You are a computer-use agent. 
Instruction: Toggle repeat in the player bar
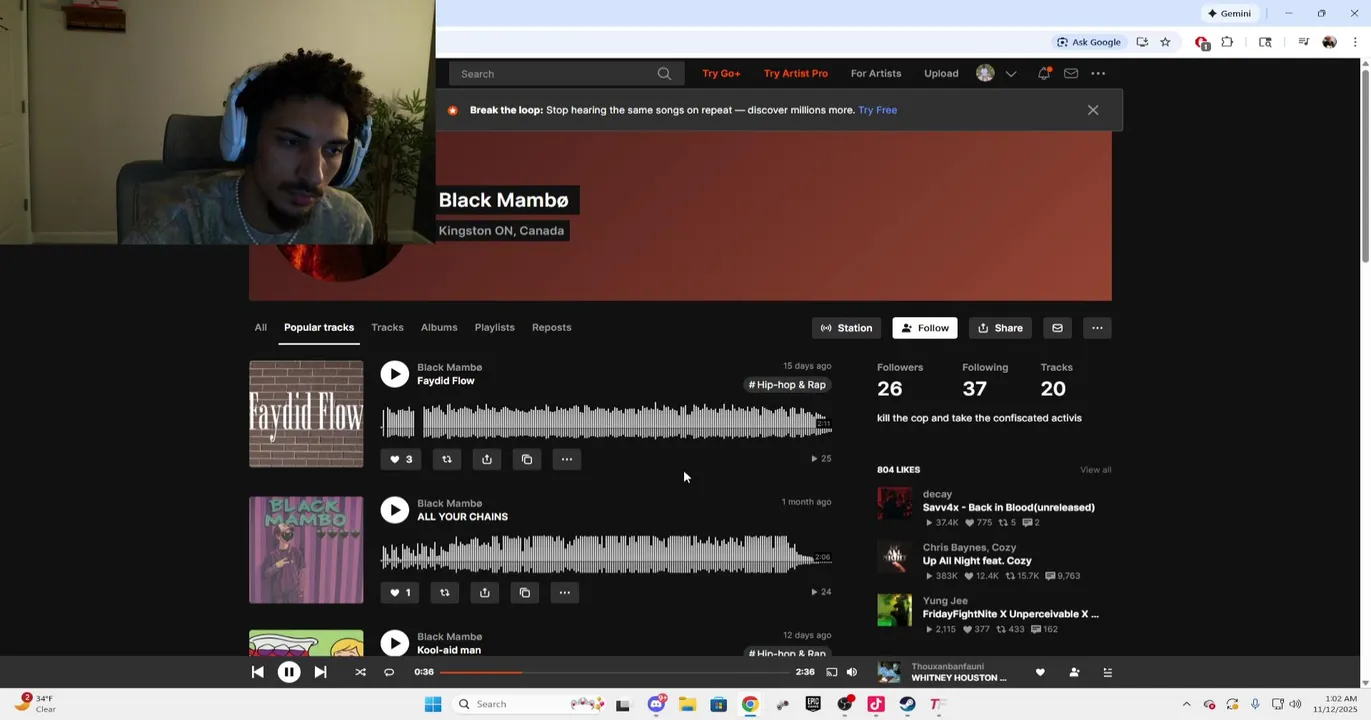pos(389,672)
